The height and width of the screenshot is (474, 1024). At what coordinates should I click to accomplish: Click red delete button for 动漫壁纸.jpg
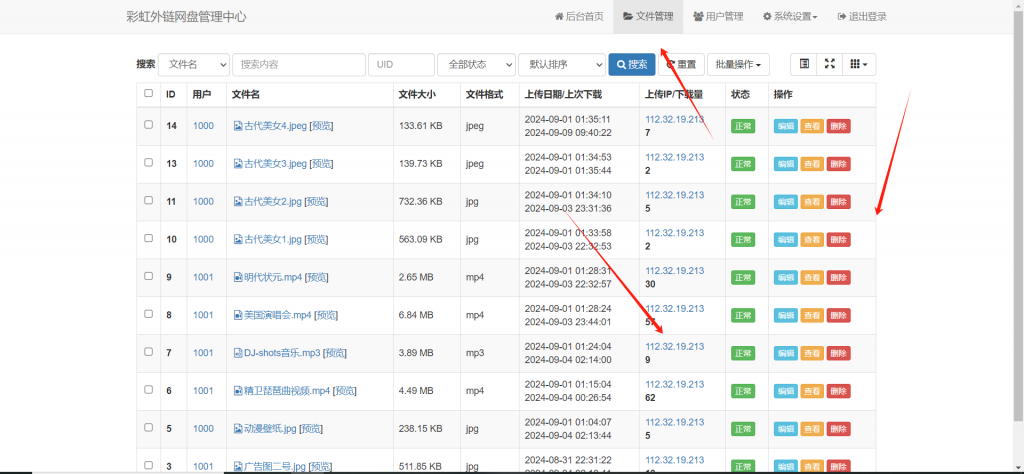(838, 429)
